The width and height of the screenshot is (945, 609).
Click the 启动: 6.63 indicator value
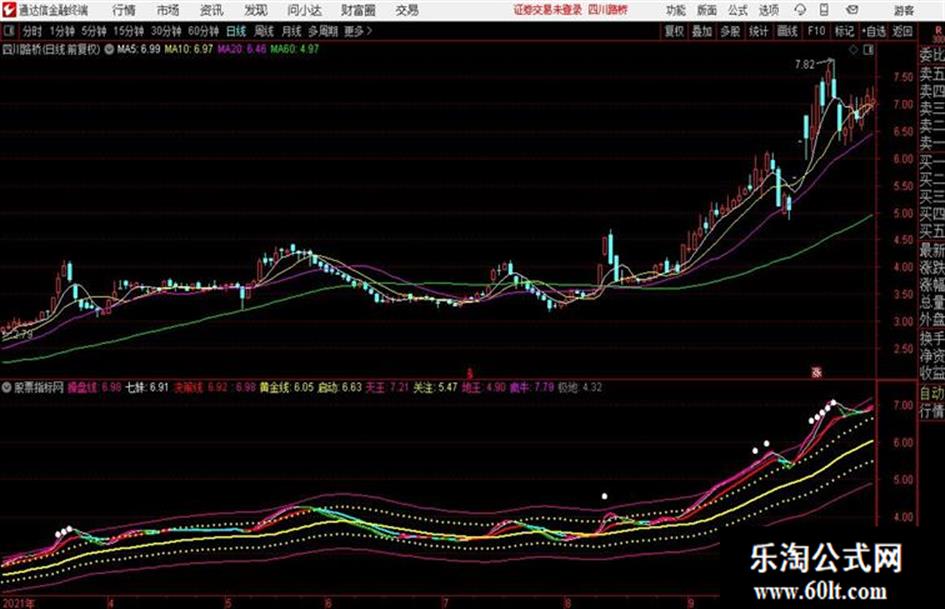pyautogui.click(x=340, y=387)
